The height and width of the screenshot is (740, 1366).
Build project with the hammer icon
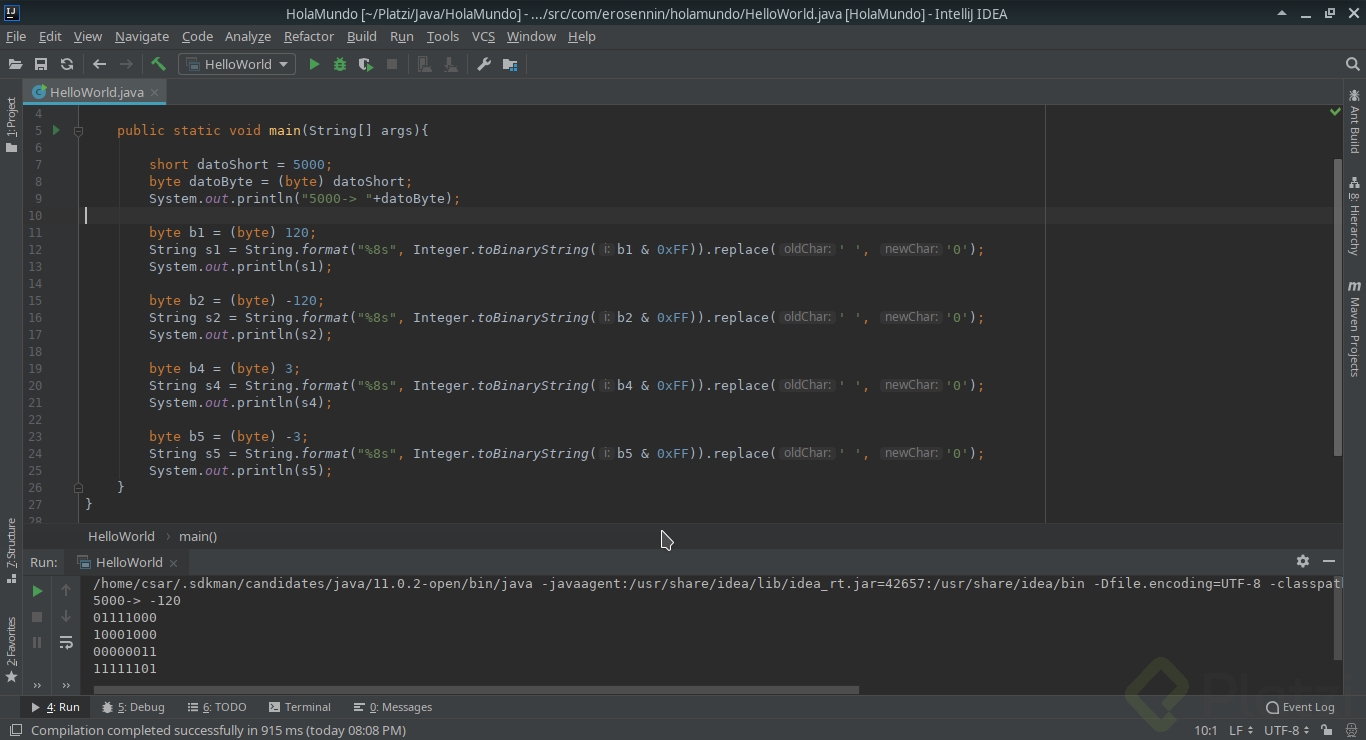(x=158, y=64)
